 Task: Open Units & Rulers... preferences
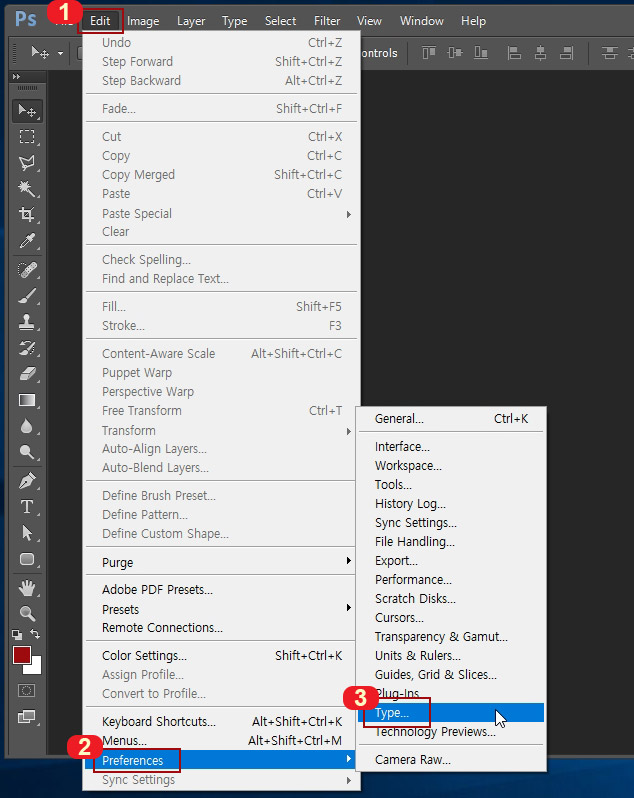click(x=451, y=656)
